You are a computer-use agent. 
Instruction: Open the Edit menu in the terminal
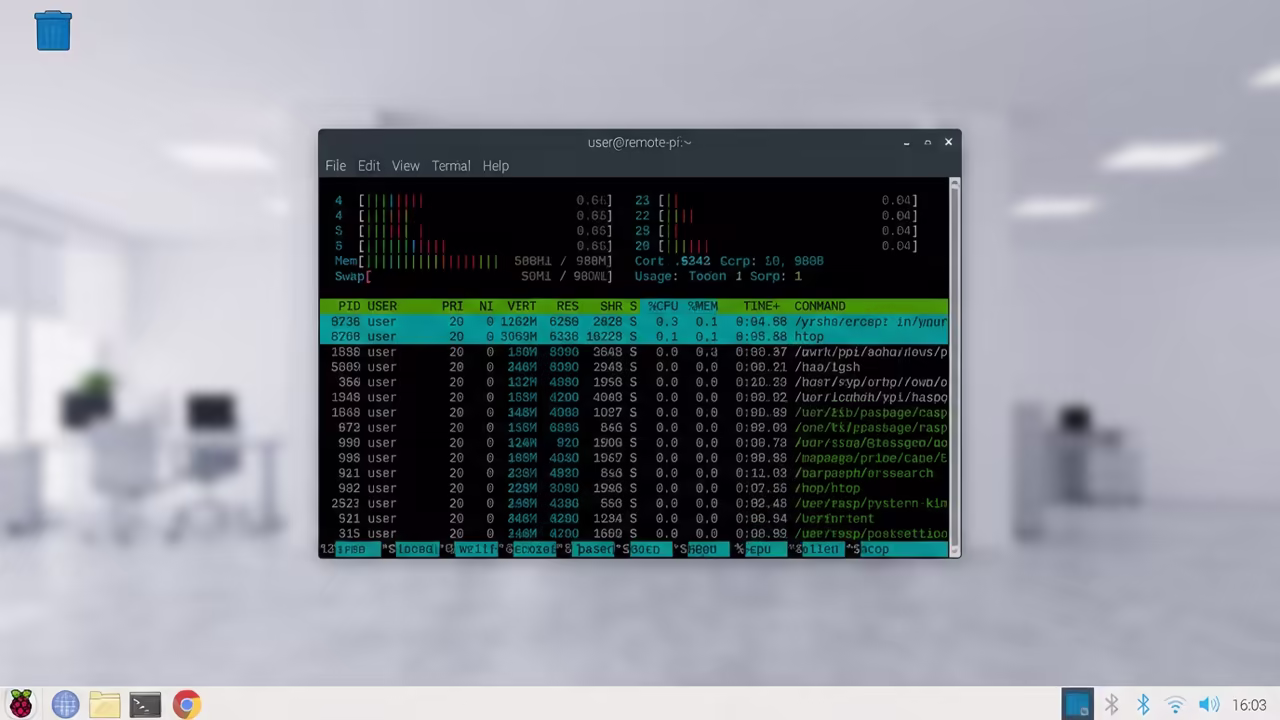point(369,166)
